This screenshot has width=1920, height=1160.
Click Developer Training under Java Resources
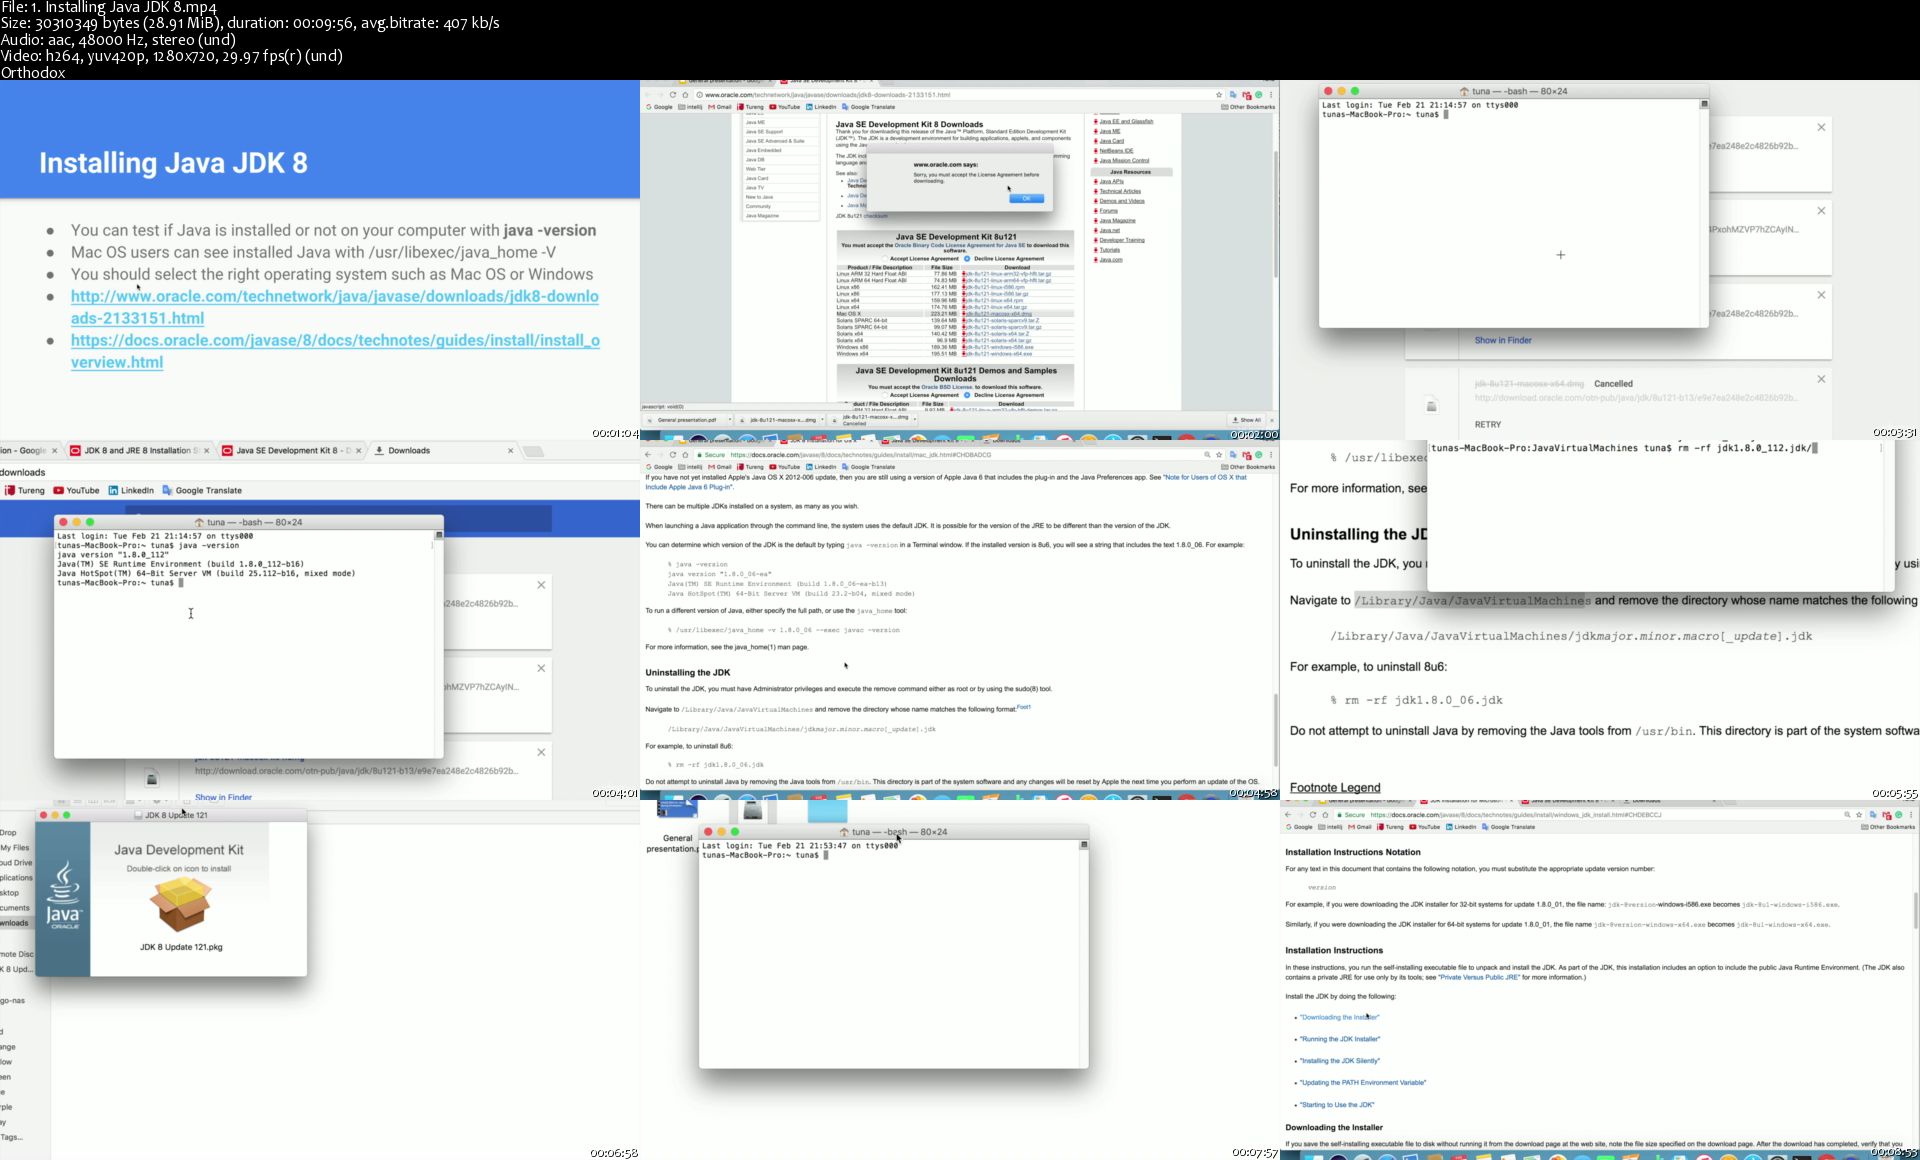(1122, 240)
